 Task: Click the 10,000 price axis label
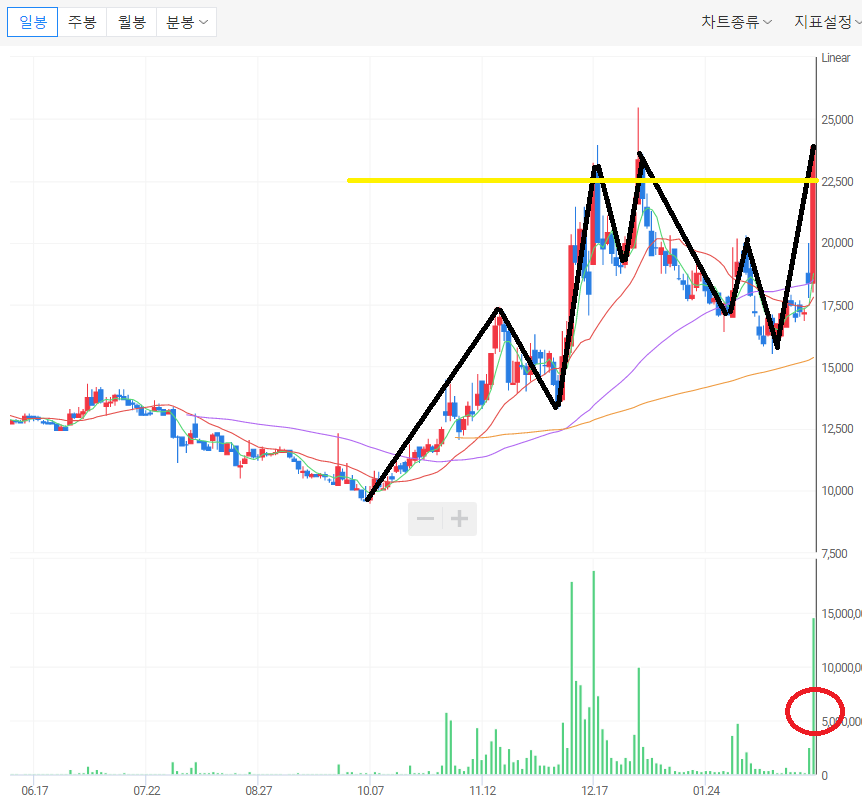tap(837, 491)
